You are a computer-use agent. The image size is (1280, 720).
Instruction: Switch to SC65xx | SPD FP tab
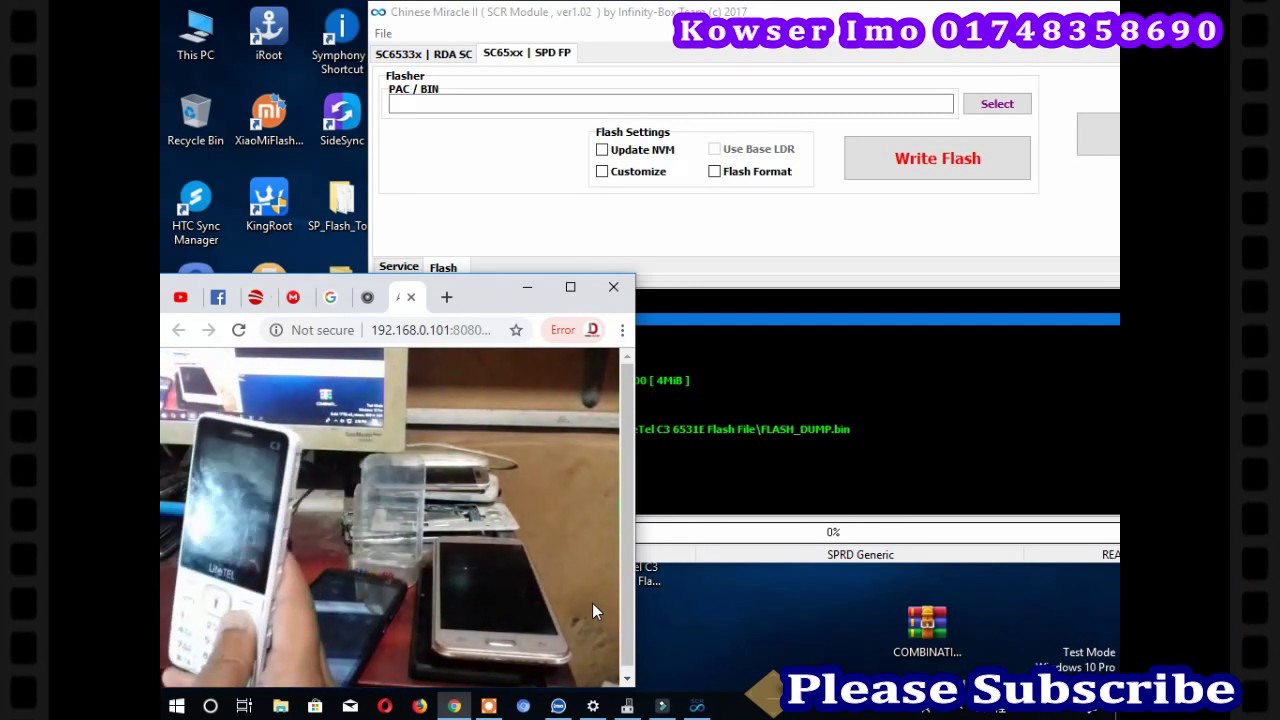click(x=527, y=53)
